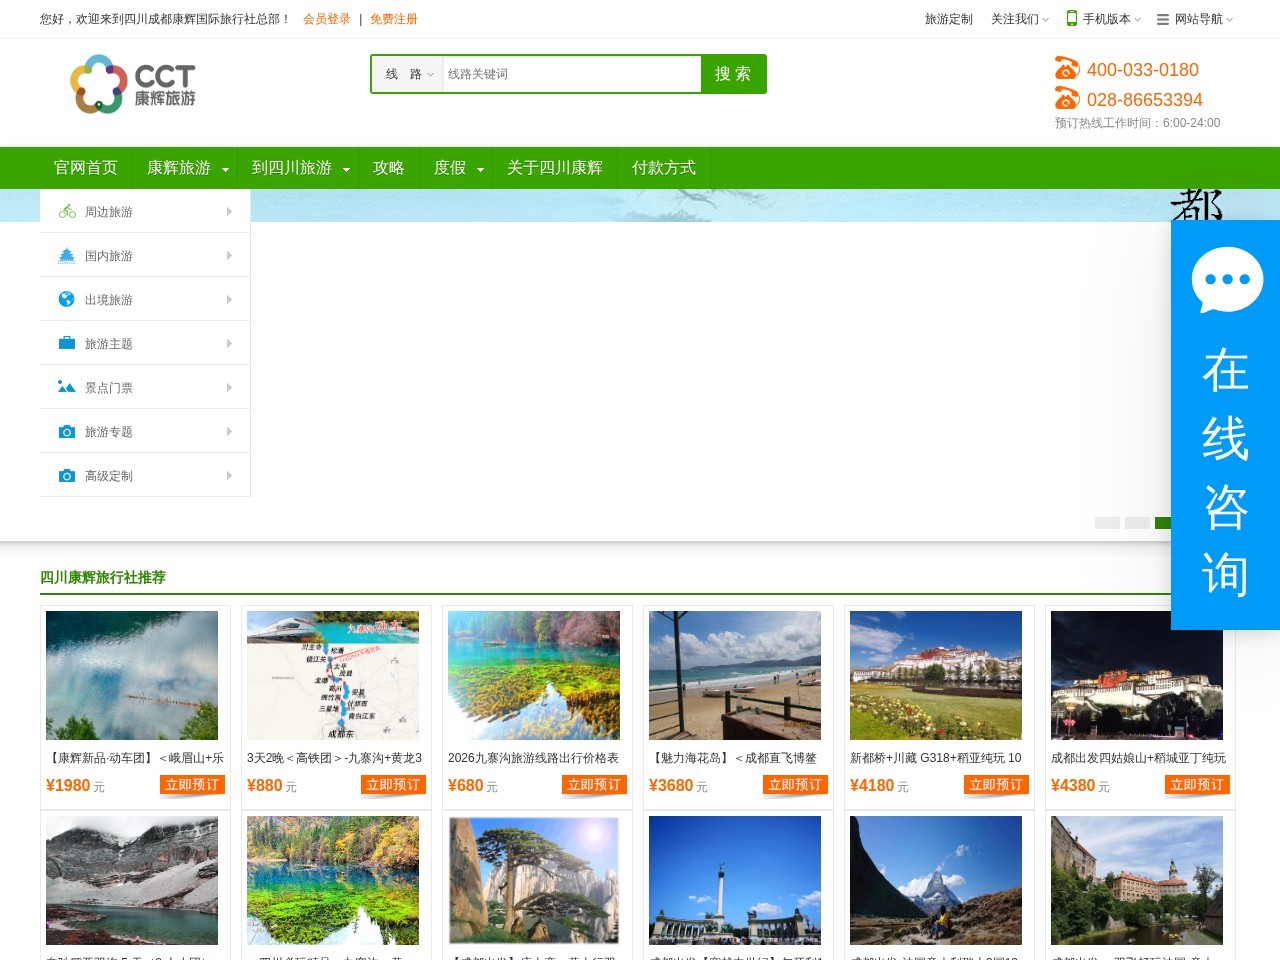
Task: Select the green active carousel indicator
Action: tap(1163, 523)
